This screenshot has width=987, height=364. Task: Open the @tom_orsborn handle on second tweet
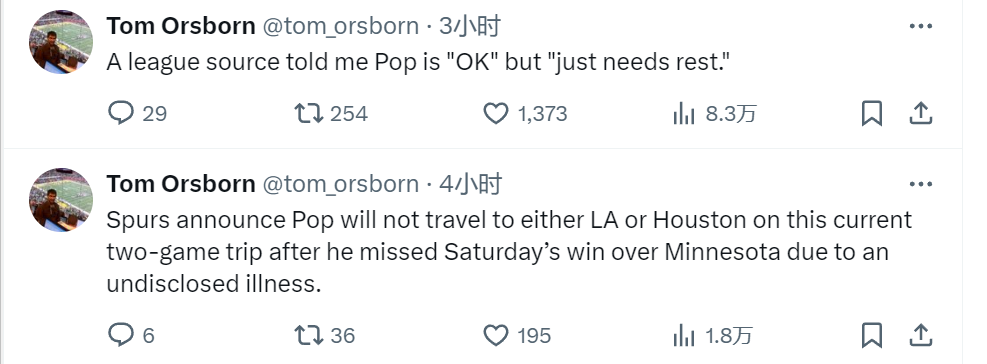341,185
